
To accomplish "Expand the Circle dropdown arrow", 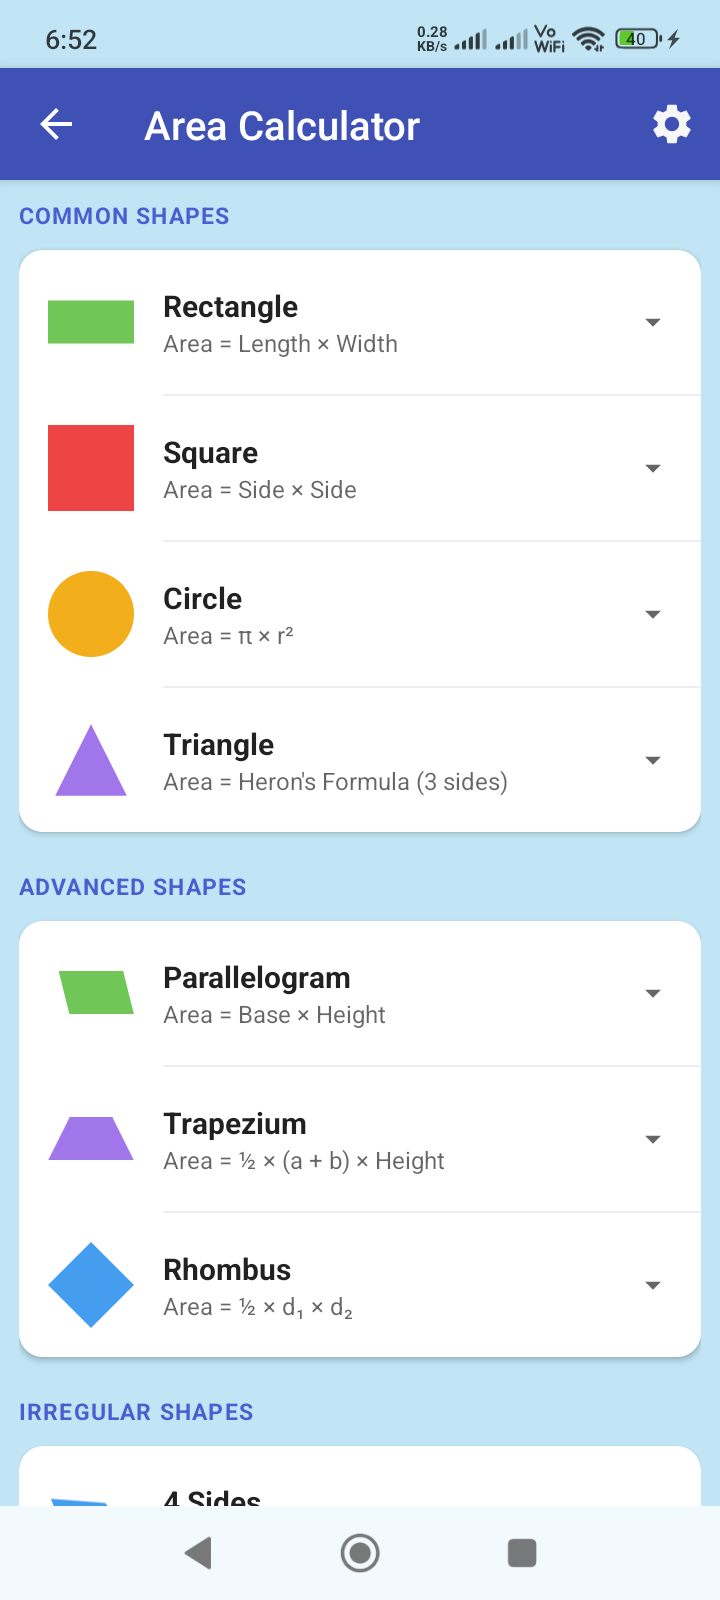I will tap(653, 614).
